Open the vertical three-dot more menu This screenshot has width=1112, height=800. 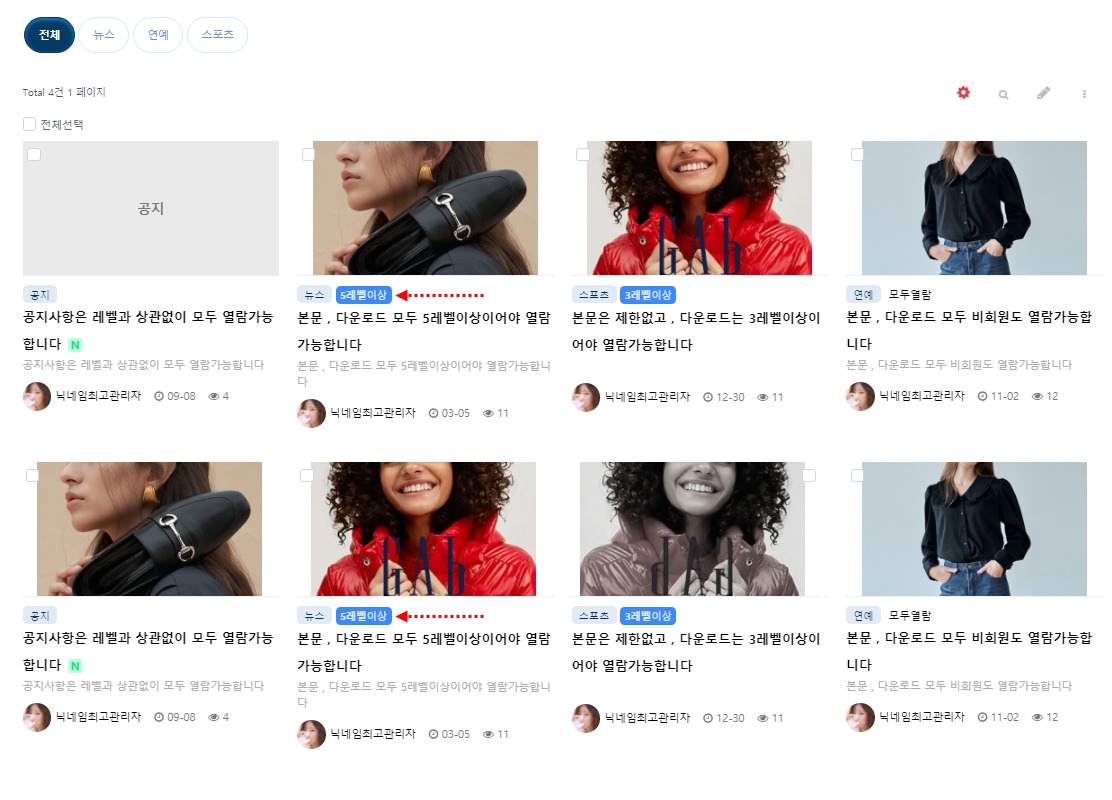[x=1084, y=94]
